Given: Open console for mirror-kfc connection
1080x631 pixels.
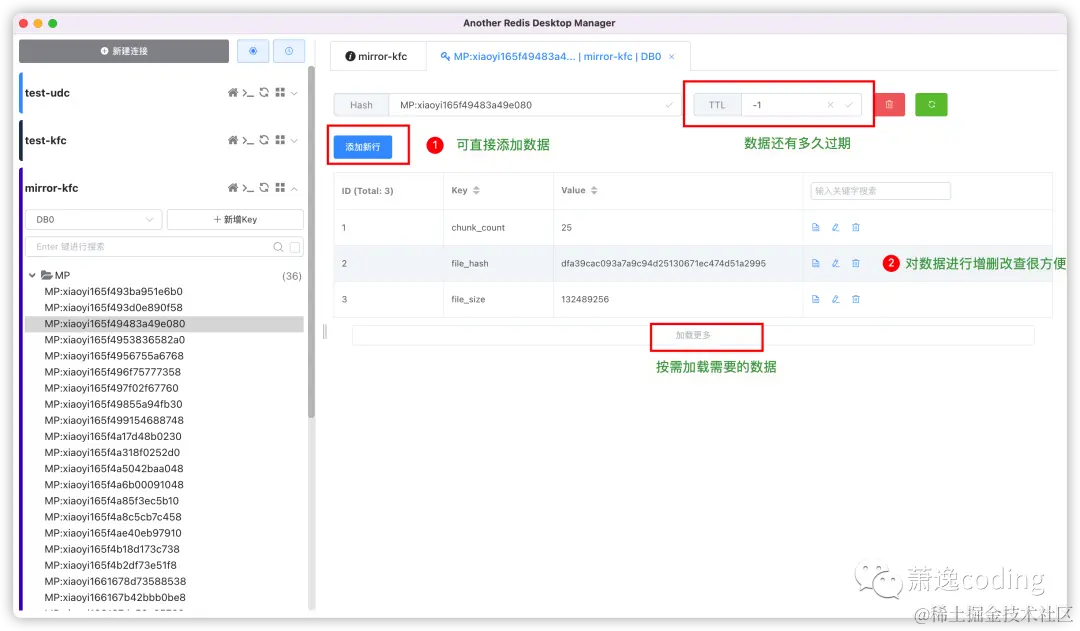Looking at the screenshot, I should coord(248,187).
